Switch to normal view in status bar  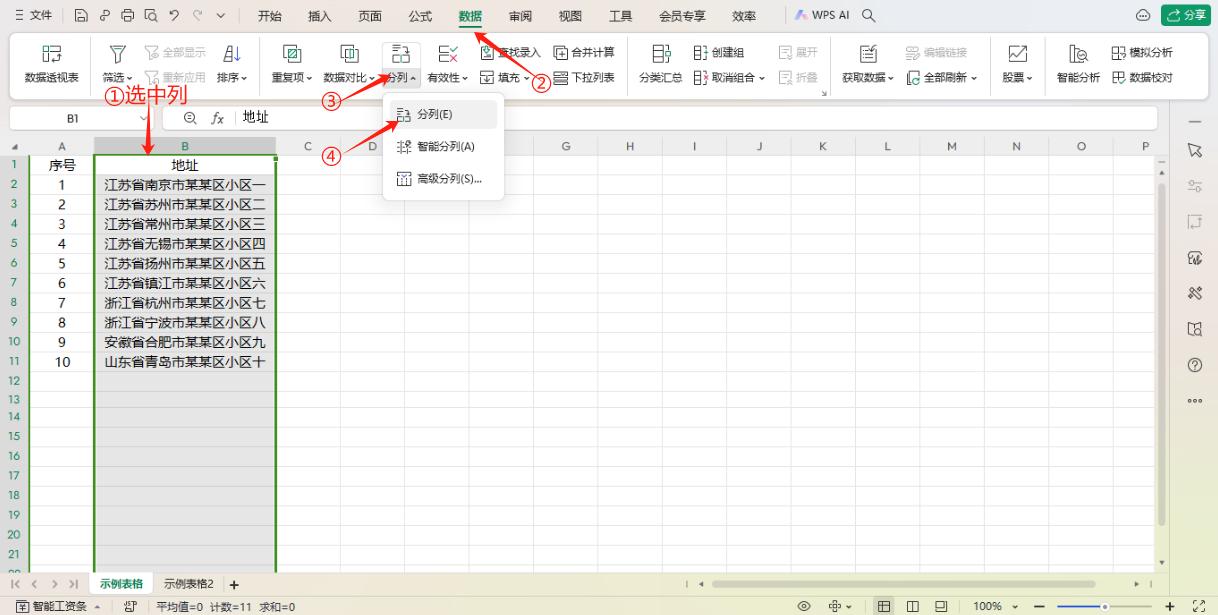[885, 606]
